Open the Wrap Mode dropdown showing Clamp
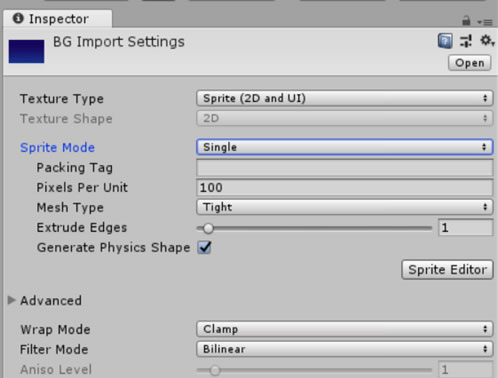This screenshot has width=498, height=378. 345,329
